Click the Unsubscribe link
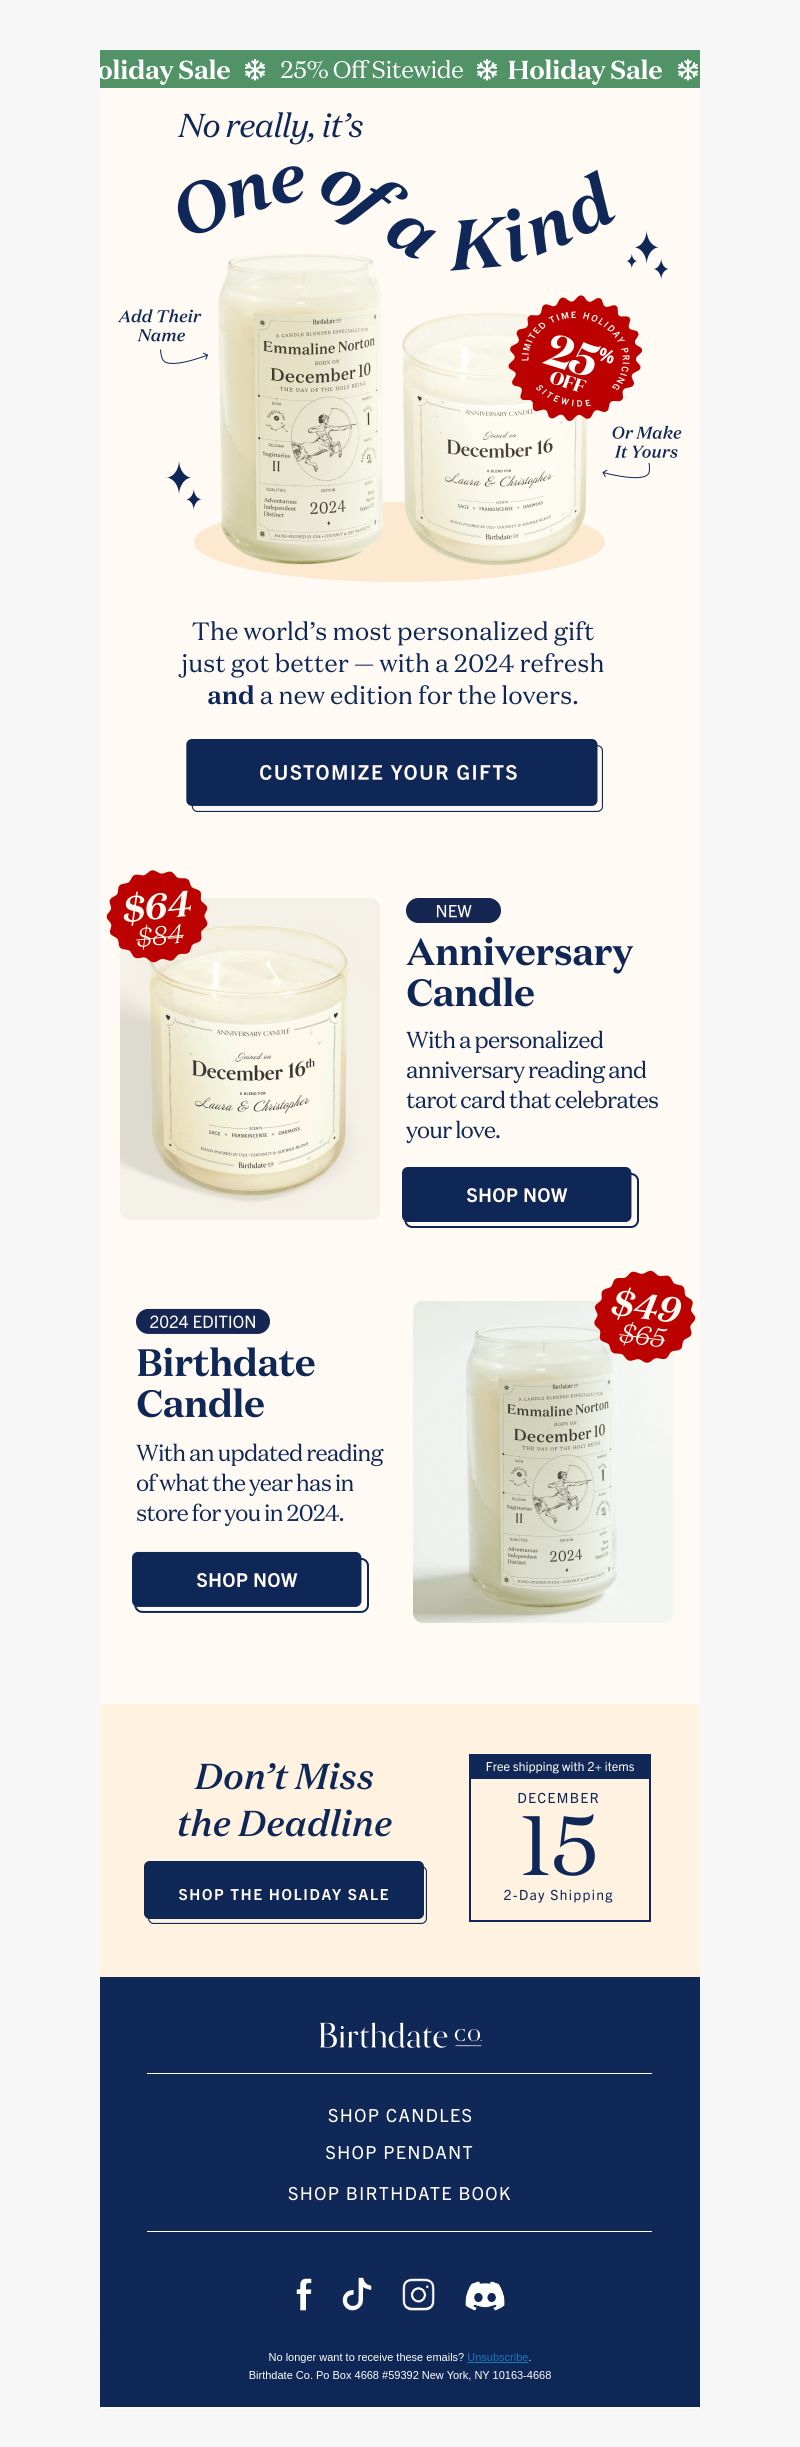Viewport: 800px width, 2447px height. 497,2357
